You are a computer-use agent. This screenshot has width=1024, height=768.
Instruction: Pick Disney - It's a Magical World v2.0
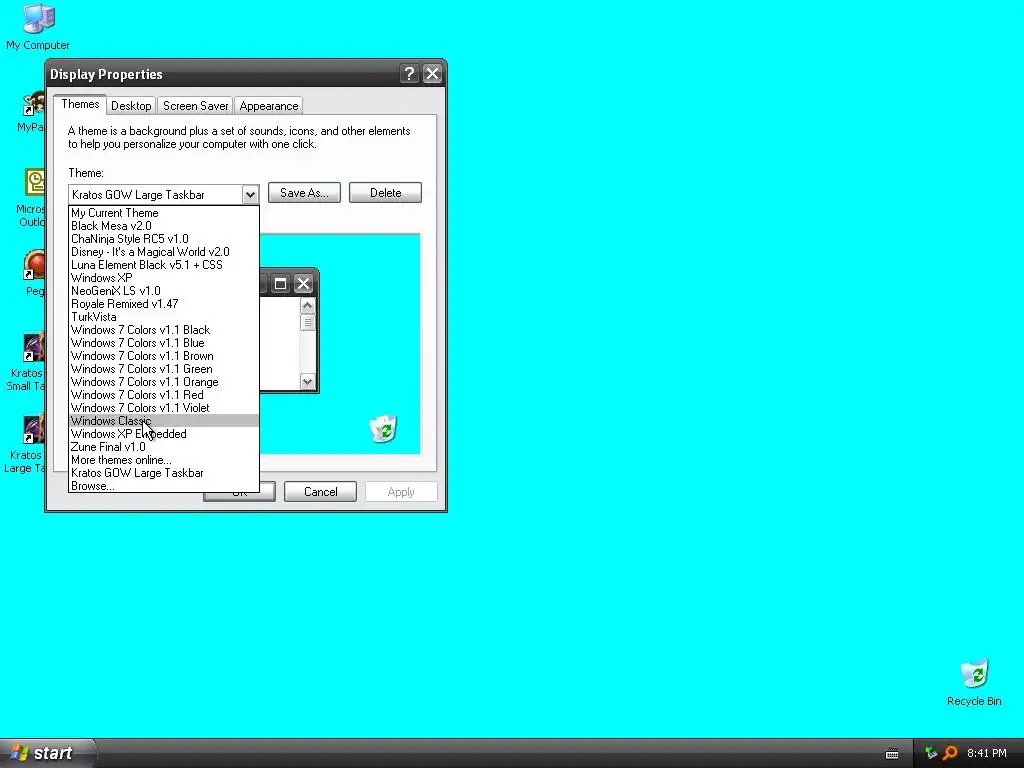[164, 252]
